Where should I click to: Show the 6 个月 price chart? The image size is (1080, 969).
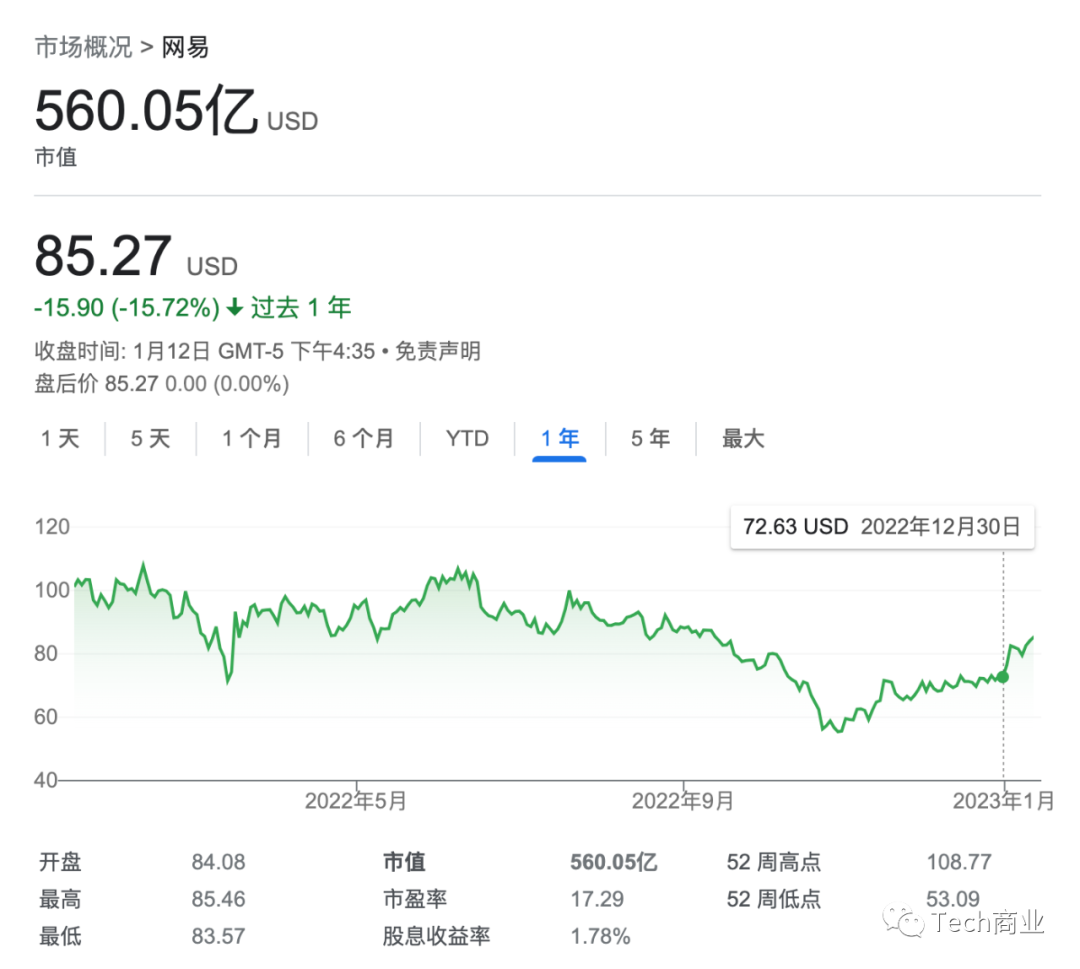click(363, 439)
